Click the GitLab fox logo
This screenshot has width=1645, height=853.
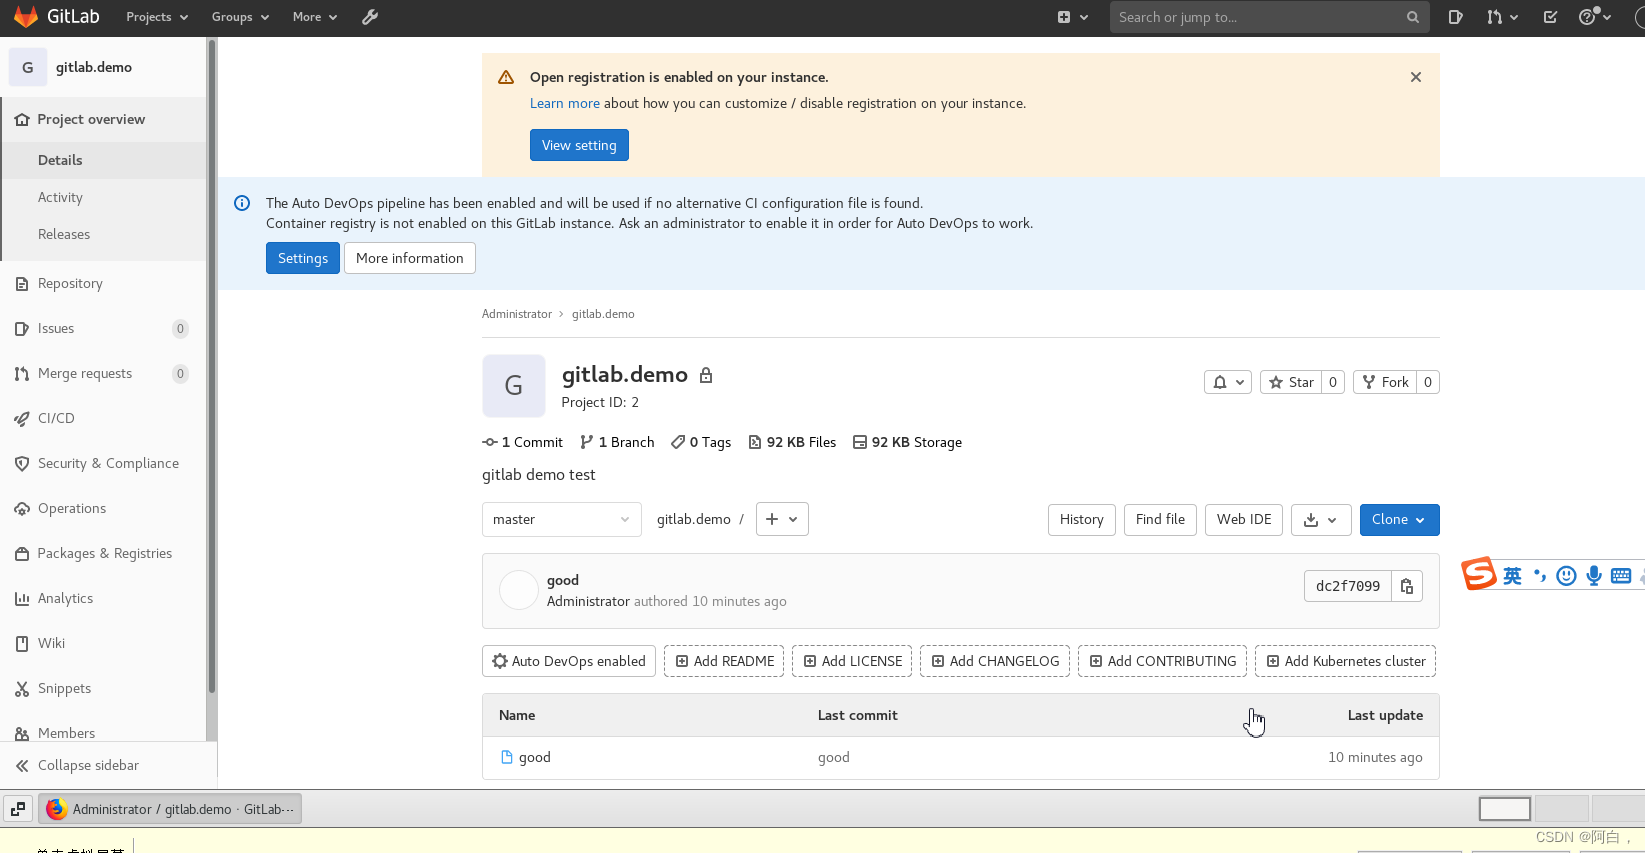26,17
